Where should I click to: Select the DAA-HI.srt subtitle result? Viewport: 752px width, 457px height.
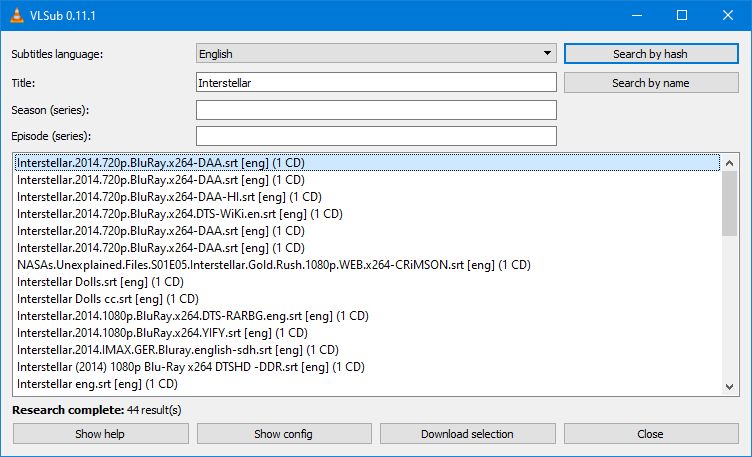pos(169,197)
